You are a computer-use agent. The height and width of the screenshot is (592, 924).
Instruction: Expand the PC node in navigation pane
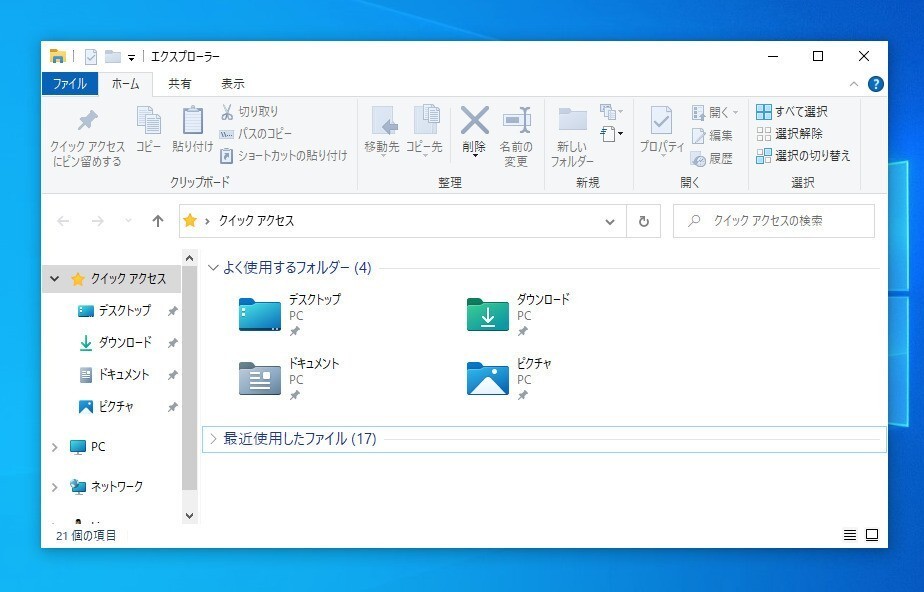coord(55,448)
